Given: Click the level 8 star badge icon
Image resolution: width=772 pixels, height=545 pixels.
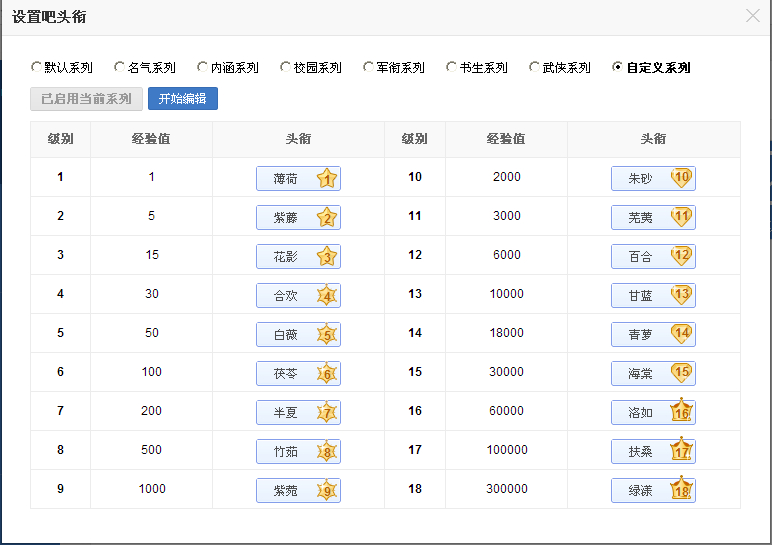Looking at the screenshot, I should point(327,451).
